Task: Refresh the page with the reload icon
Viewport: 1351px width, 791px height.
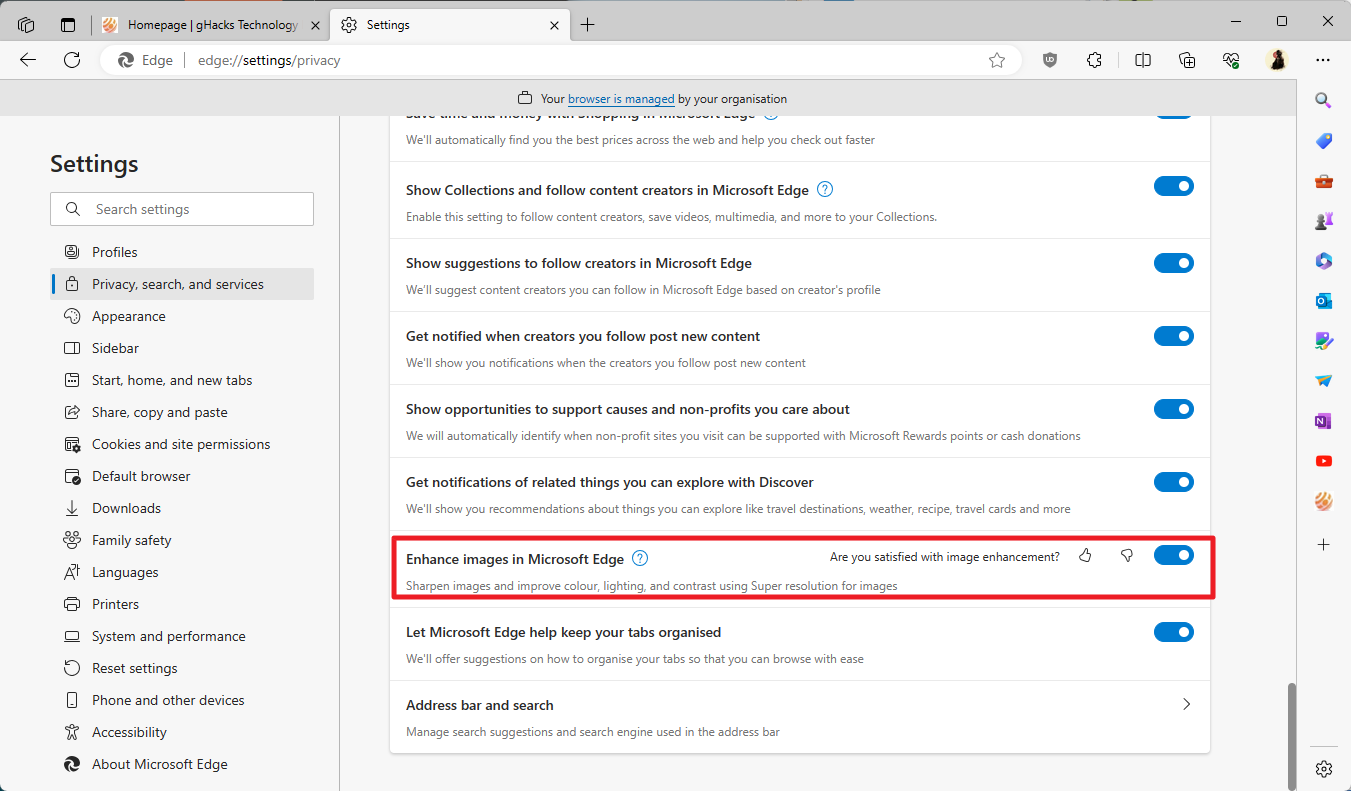Action: (72, 60)
